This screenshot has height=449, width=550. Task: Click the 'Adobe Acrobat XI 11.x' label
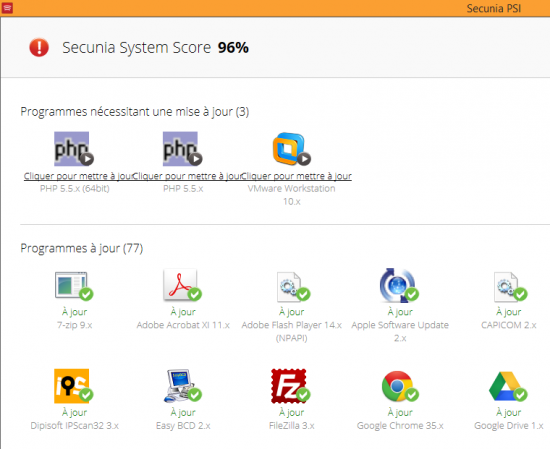(x=183, y=325)
